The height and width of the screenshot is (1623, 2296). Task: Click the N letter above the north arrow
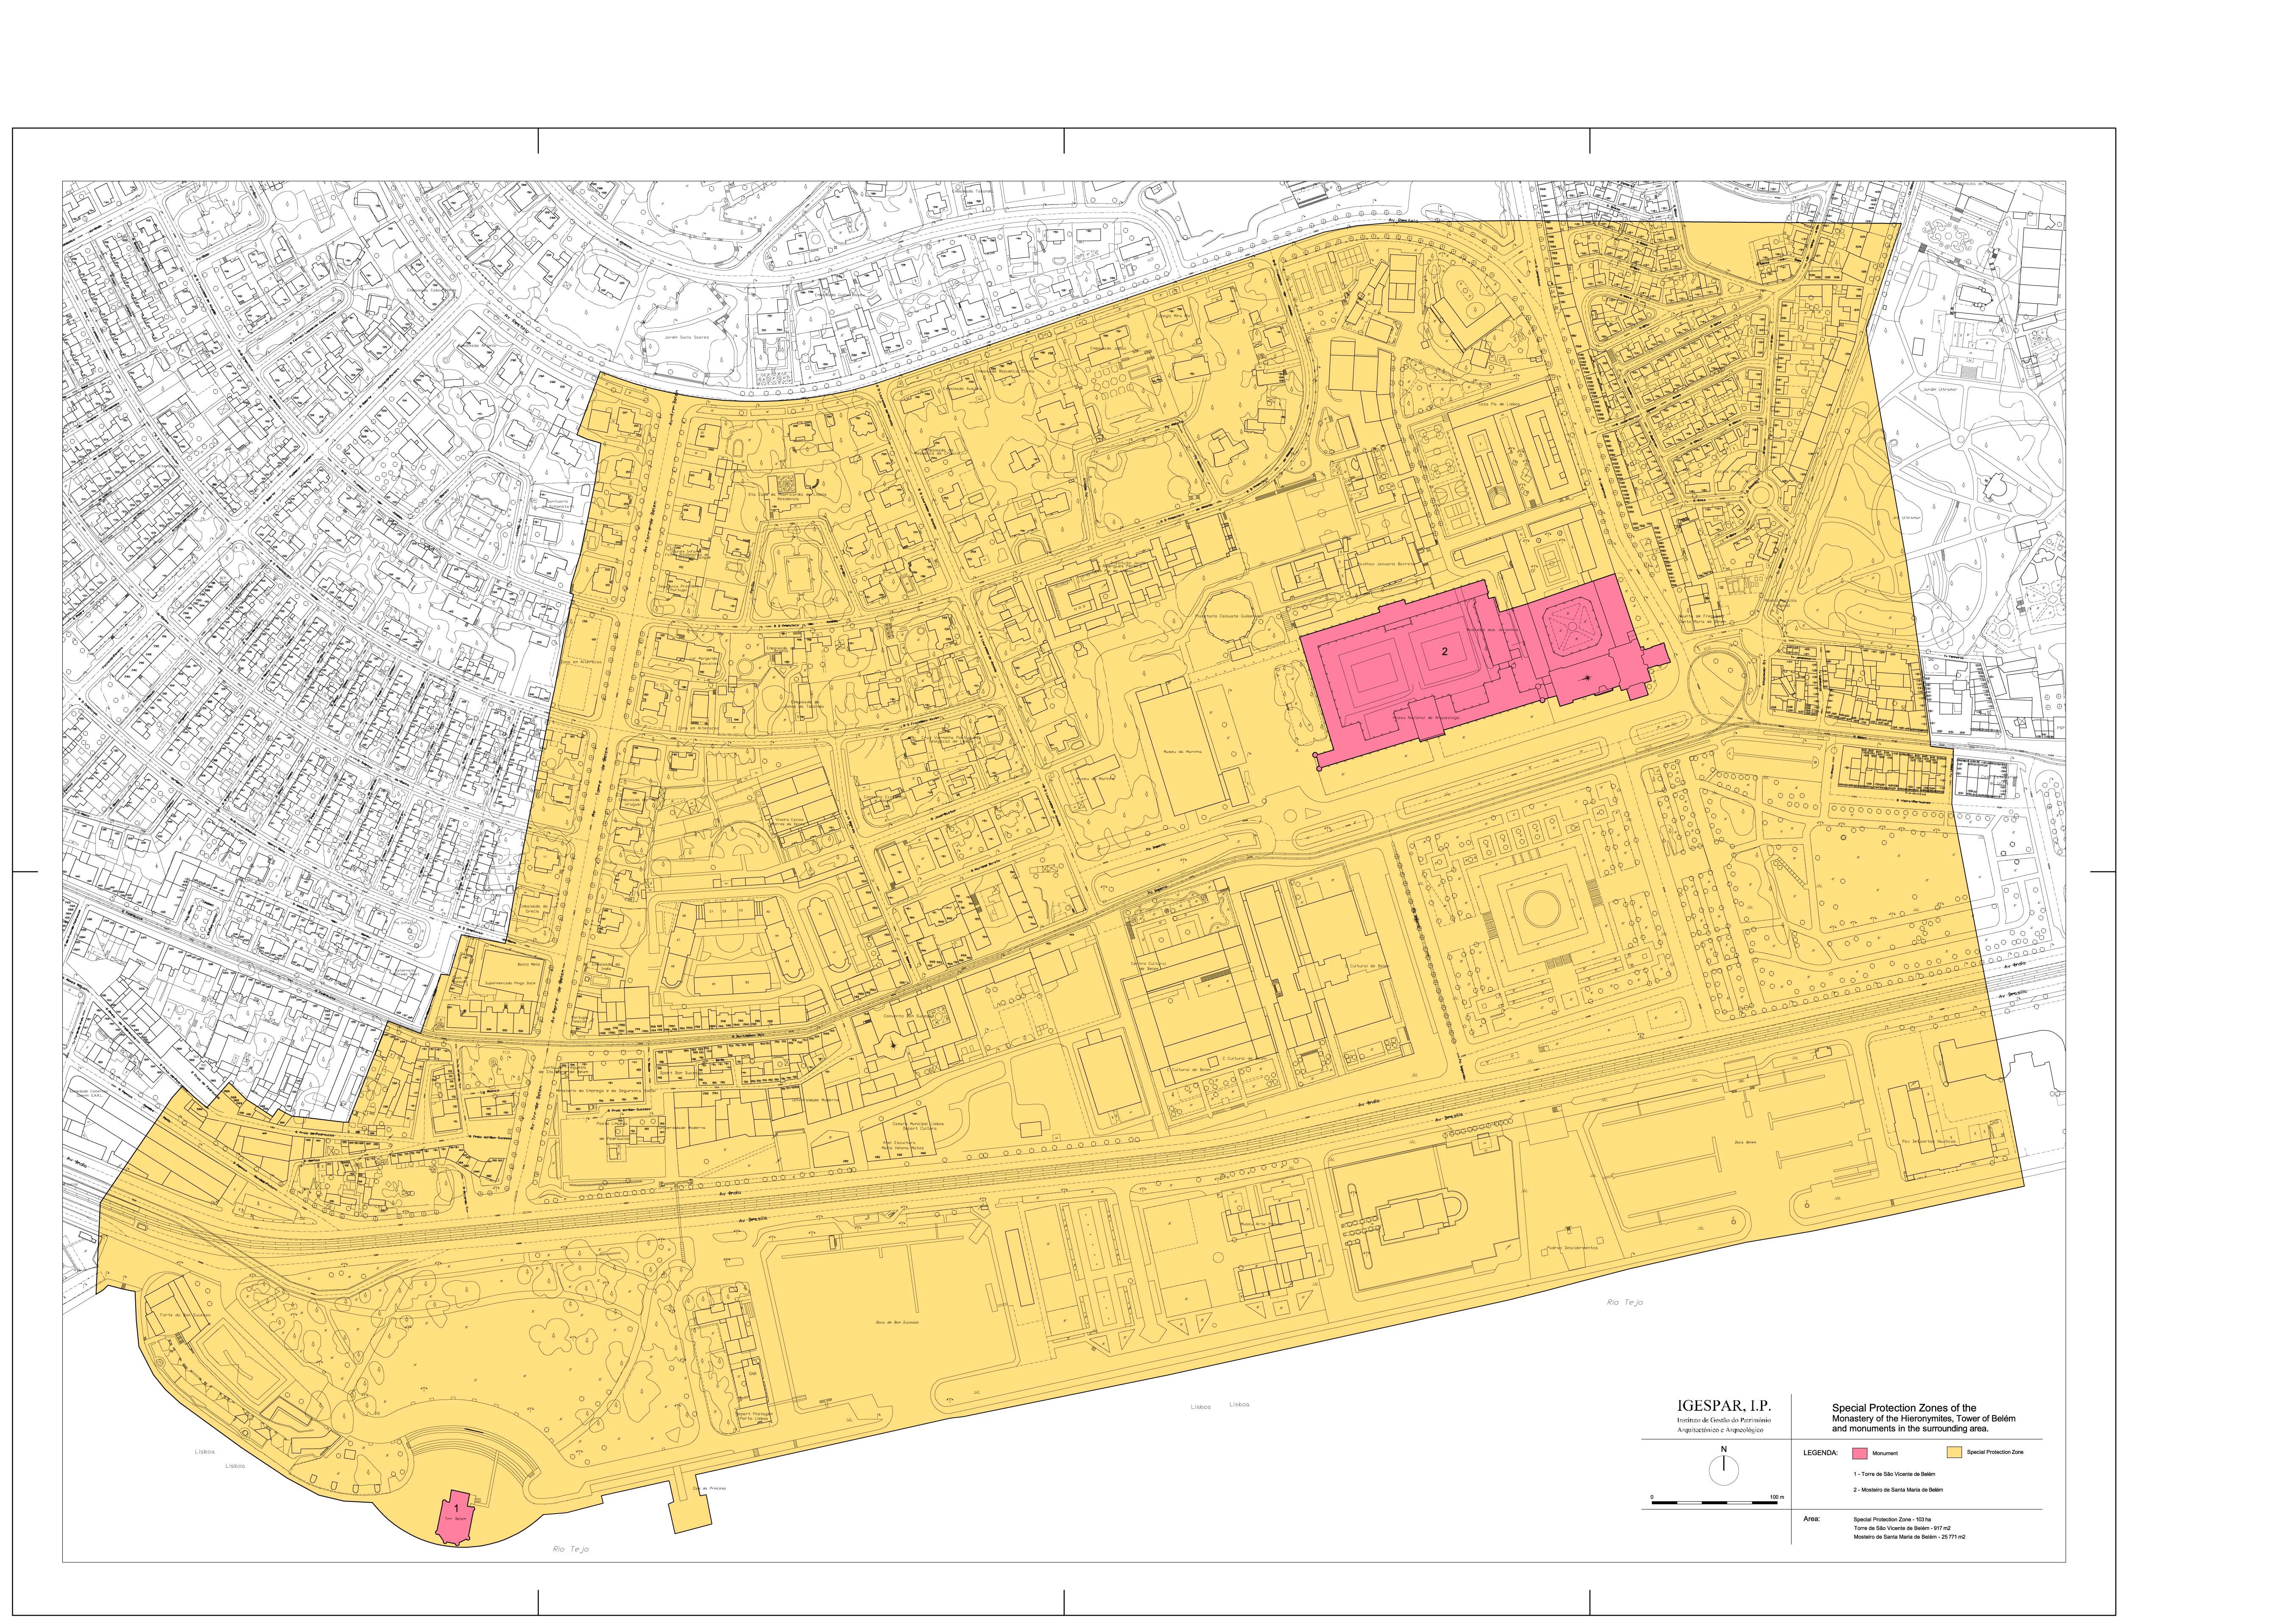coord(1724,1449)
